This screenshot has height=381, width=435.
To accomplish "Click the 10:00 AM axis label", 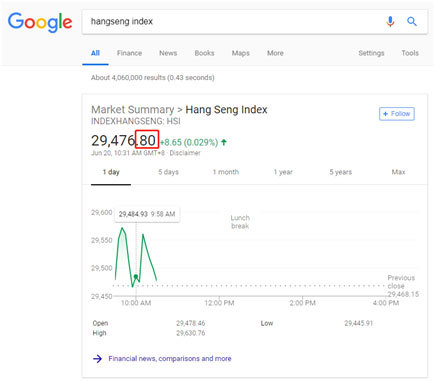I will 136,303.
